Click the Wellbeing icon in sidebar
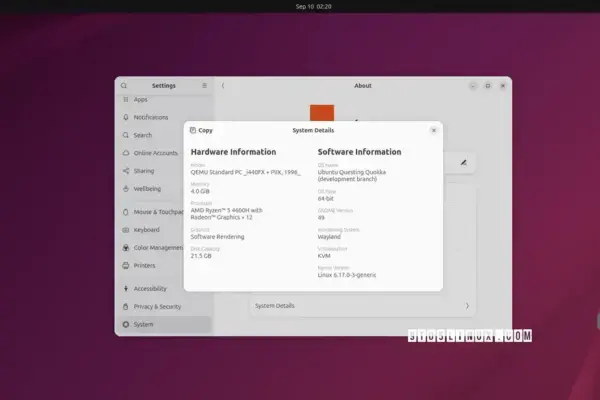Viewport: 600px width, 400px height. coord(126,188)
